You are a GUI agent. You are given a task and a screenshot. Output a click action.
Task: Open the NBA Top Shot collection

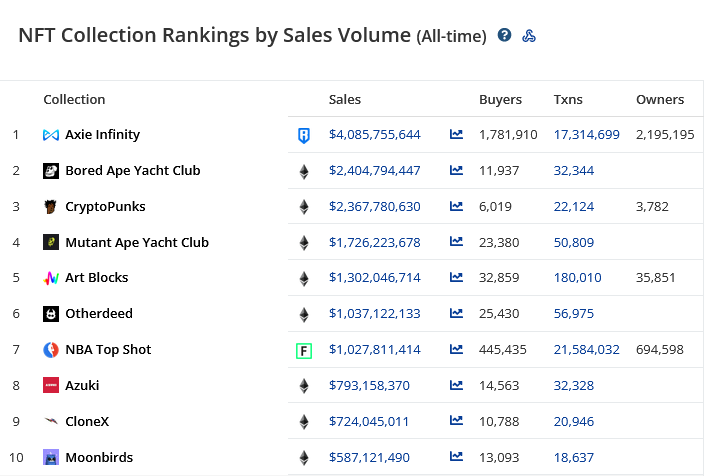tap(108, 350)
